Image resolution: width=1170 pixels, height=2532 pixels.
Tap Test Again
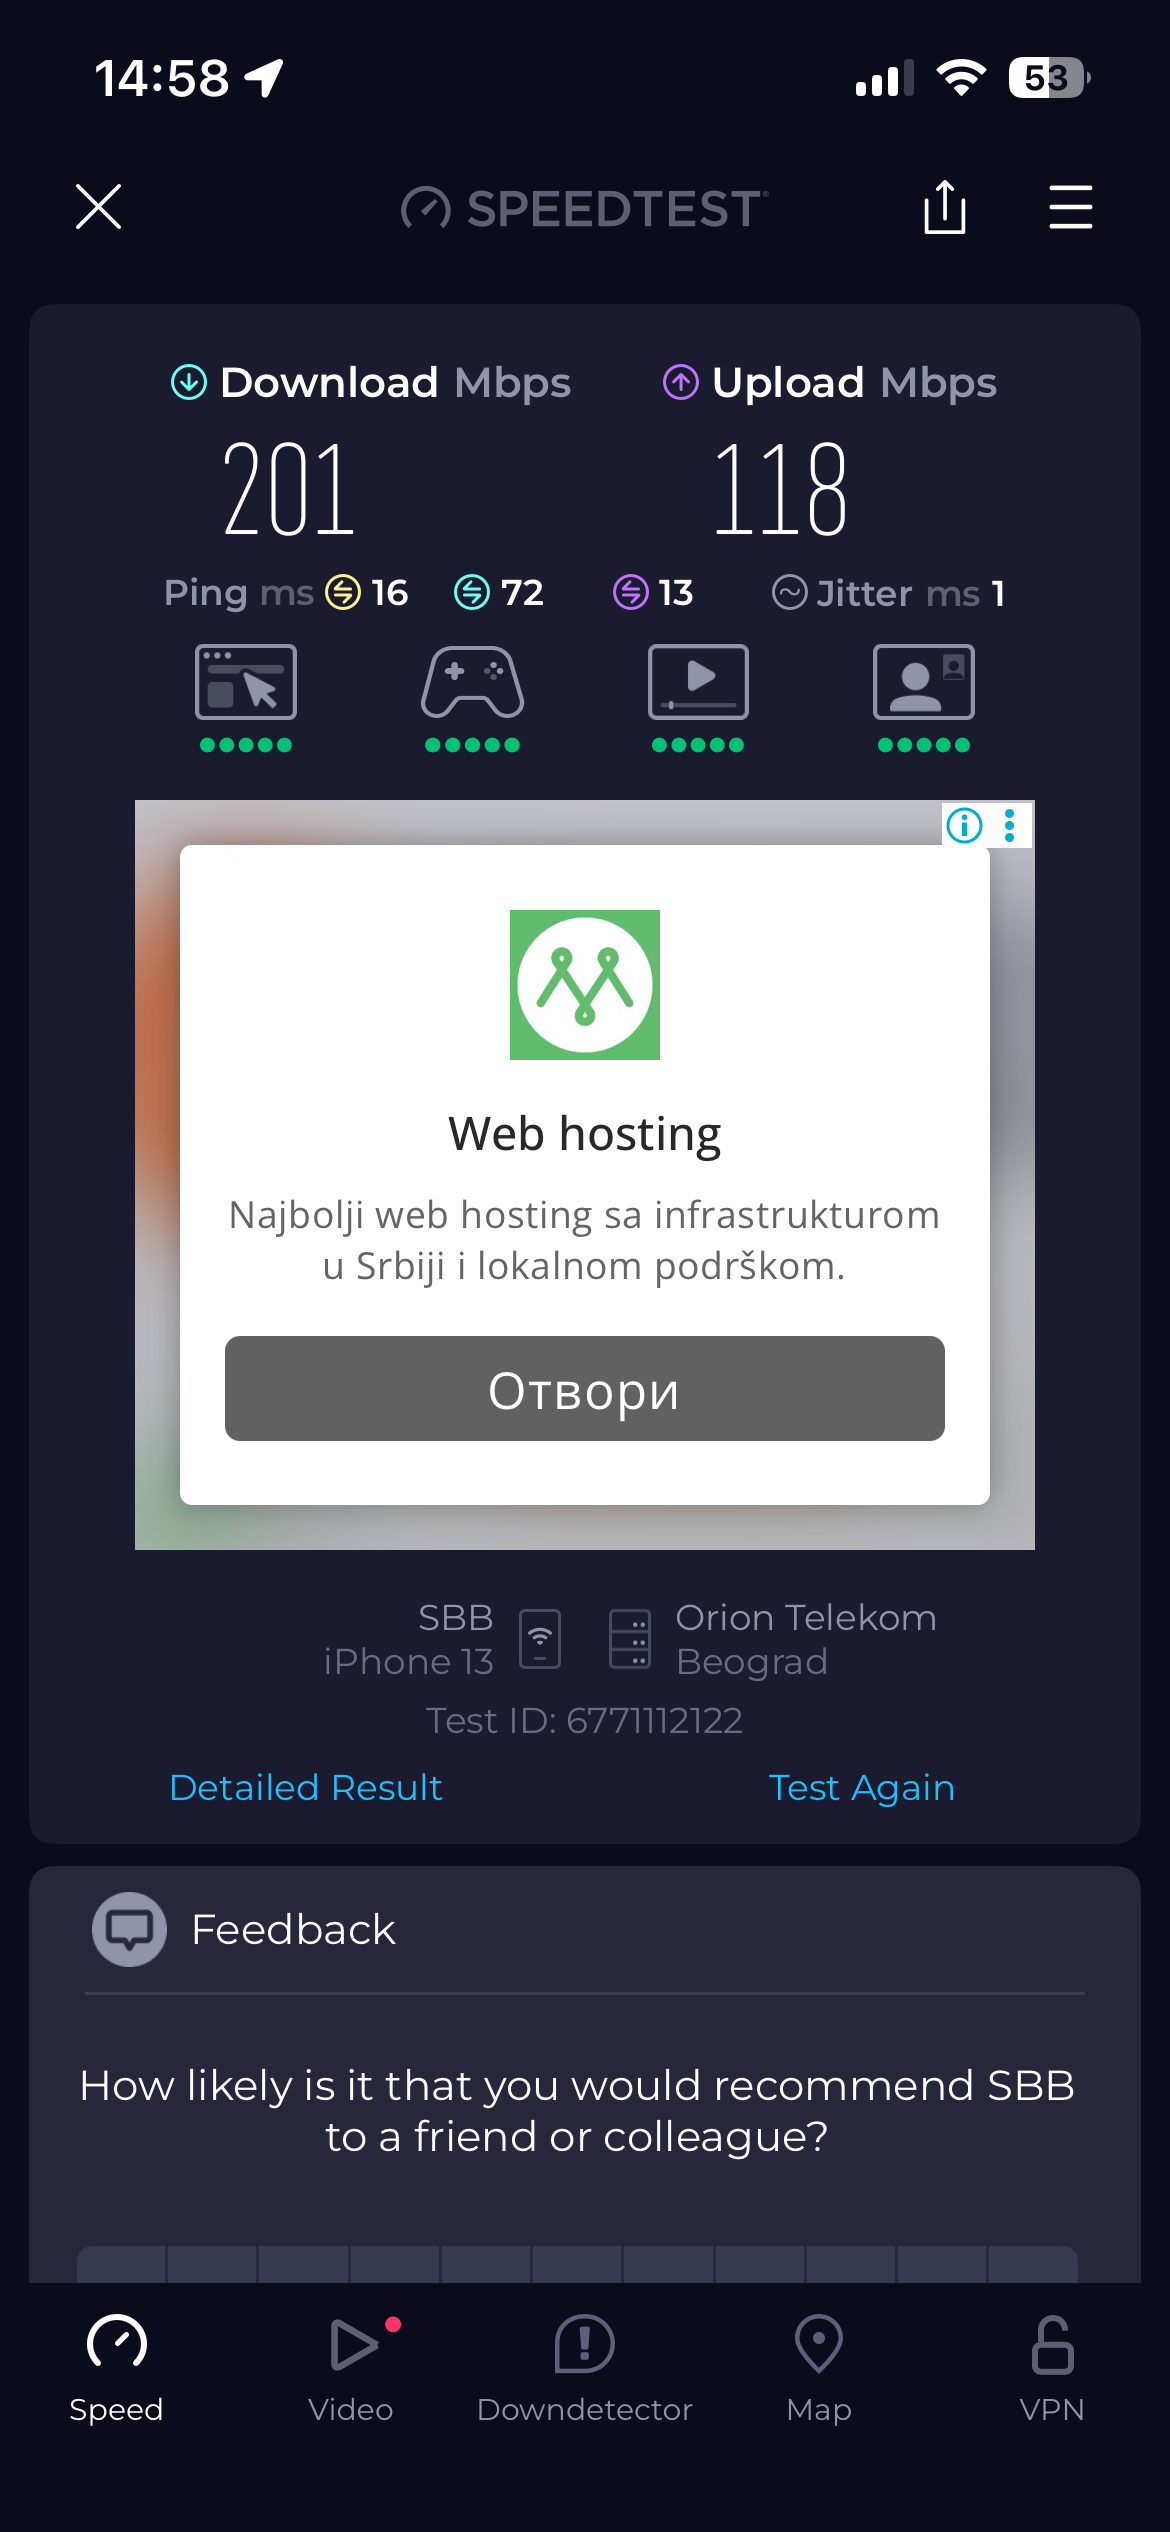coord(862,1788)
